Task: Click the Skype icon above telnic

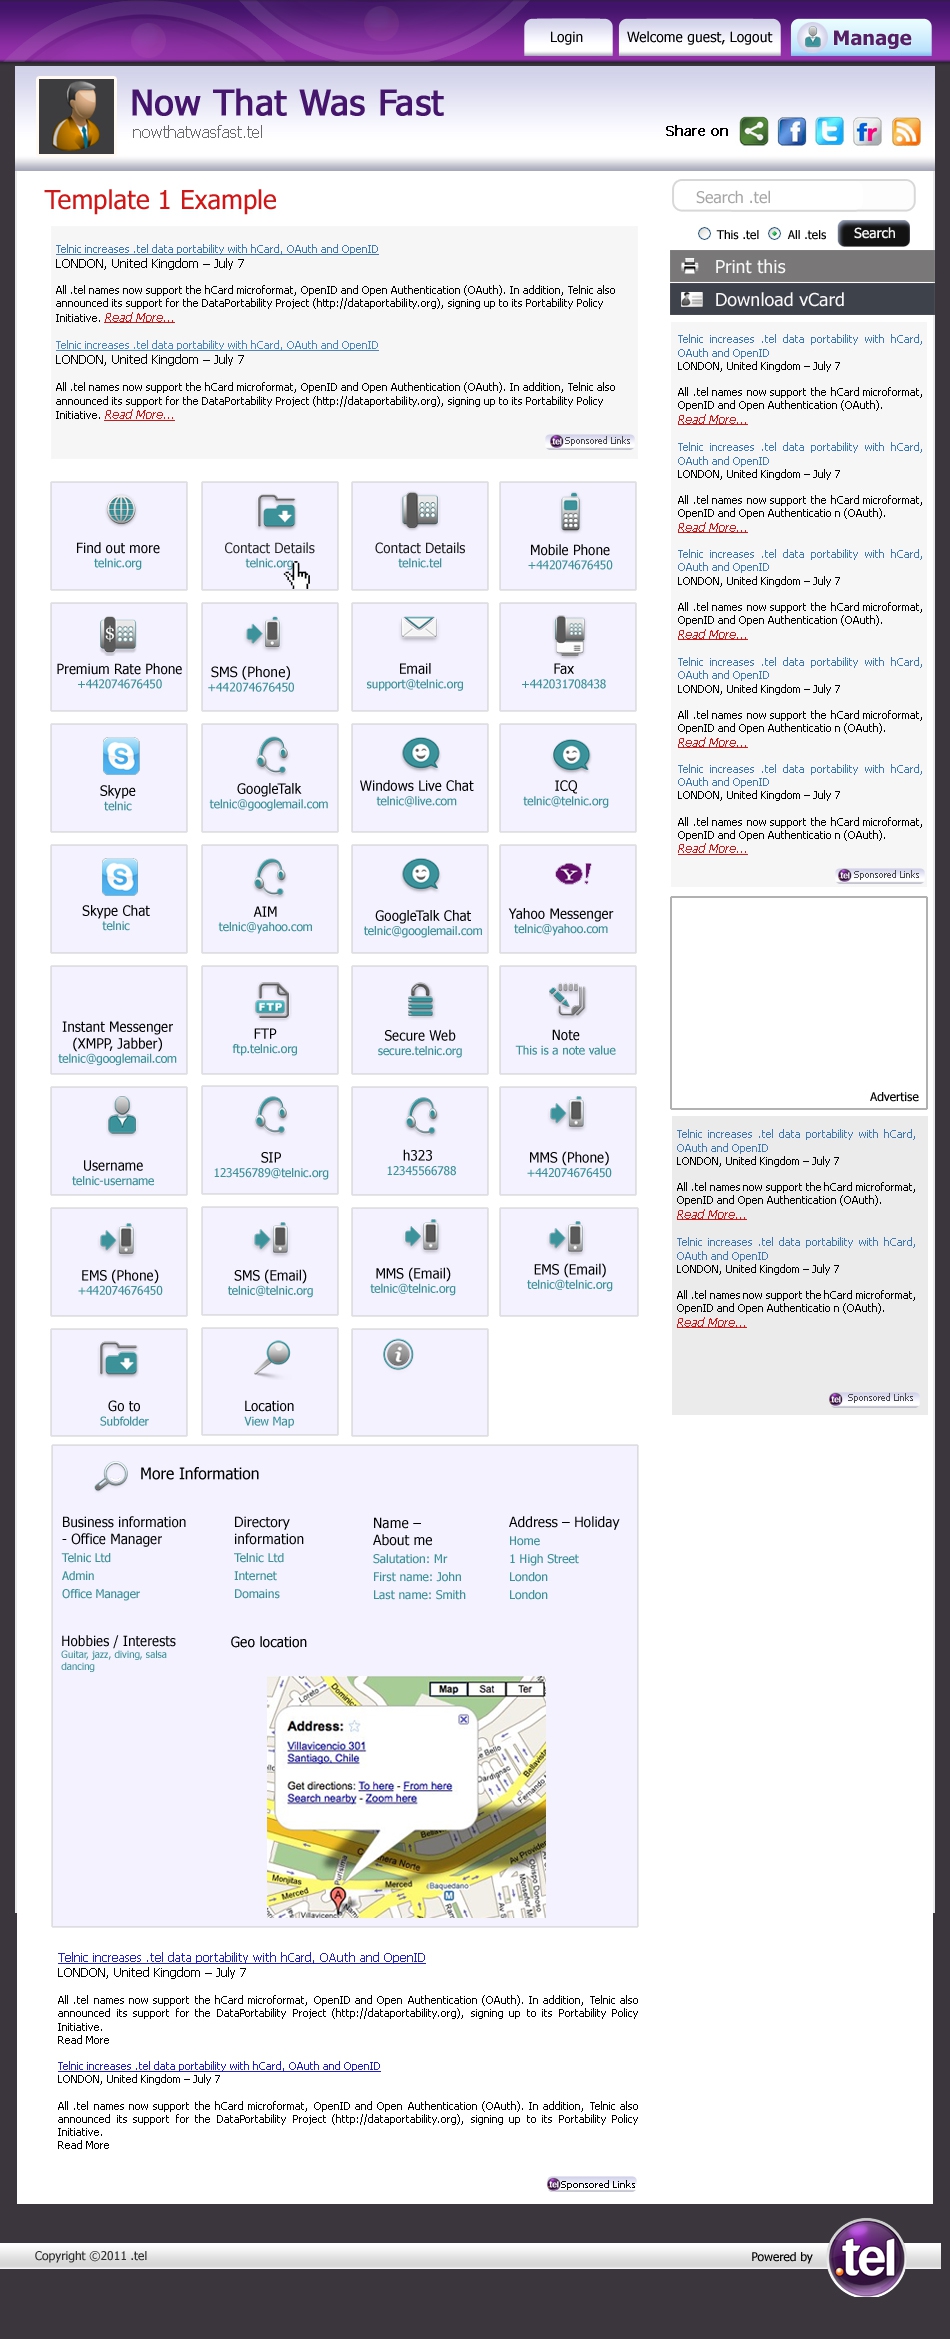Action: pyautogui.click(x=121, y=756)
